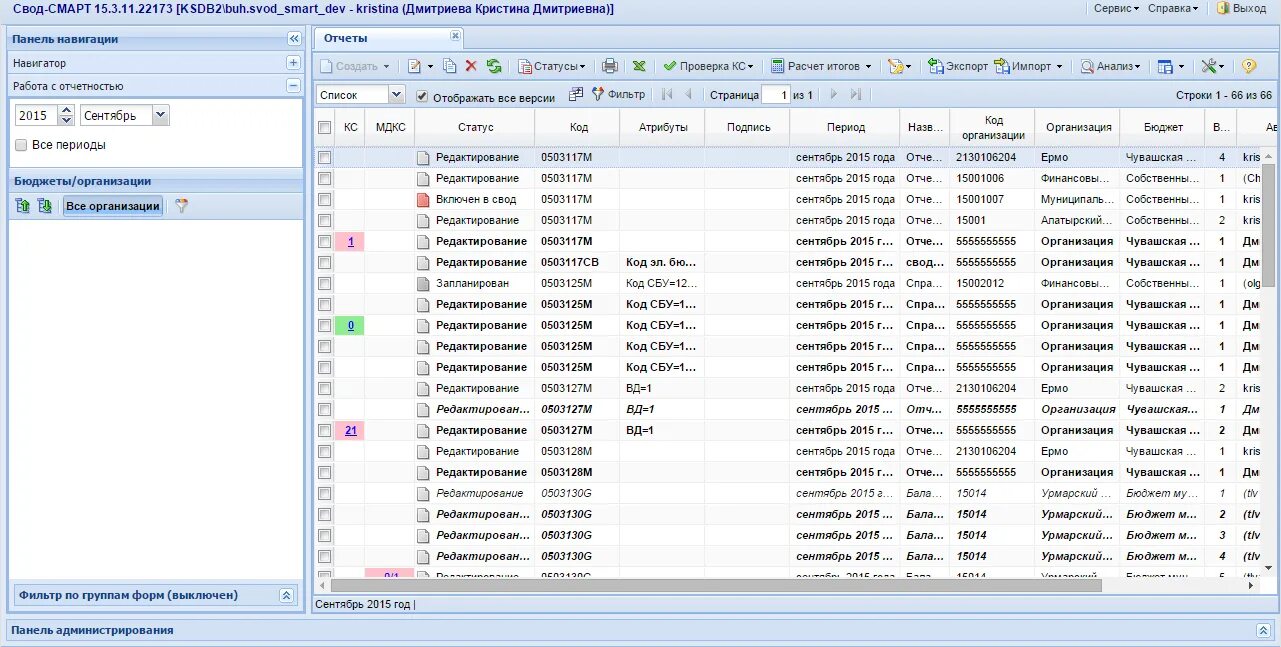
Task: Go to last page navigation icon
Action: (x=855, y=94)
